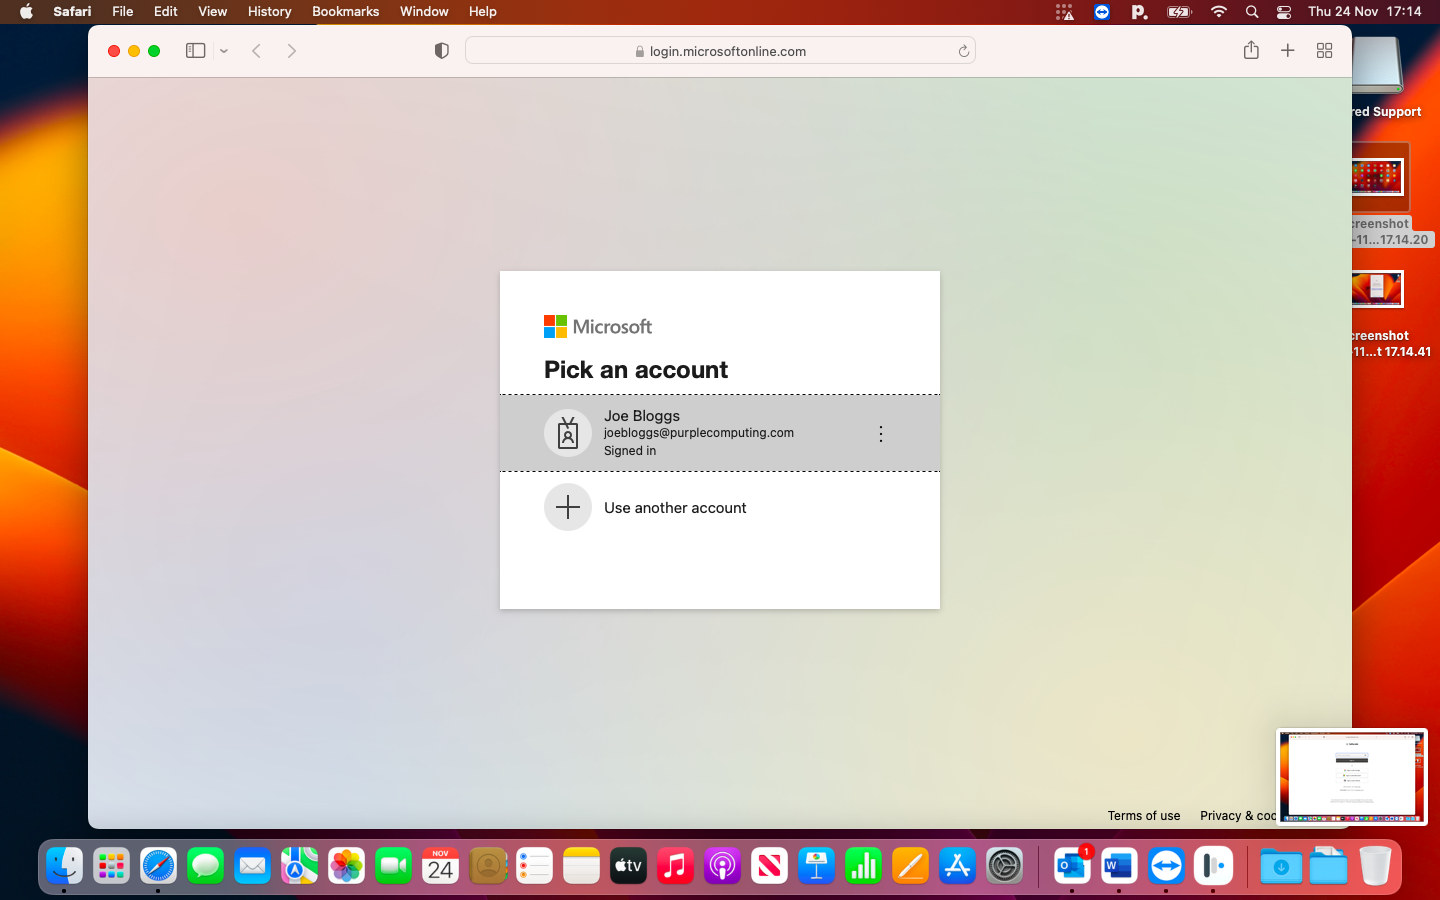Open a new tab with plus icon

pos(1288,51)
